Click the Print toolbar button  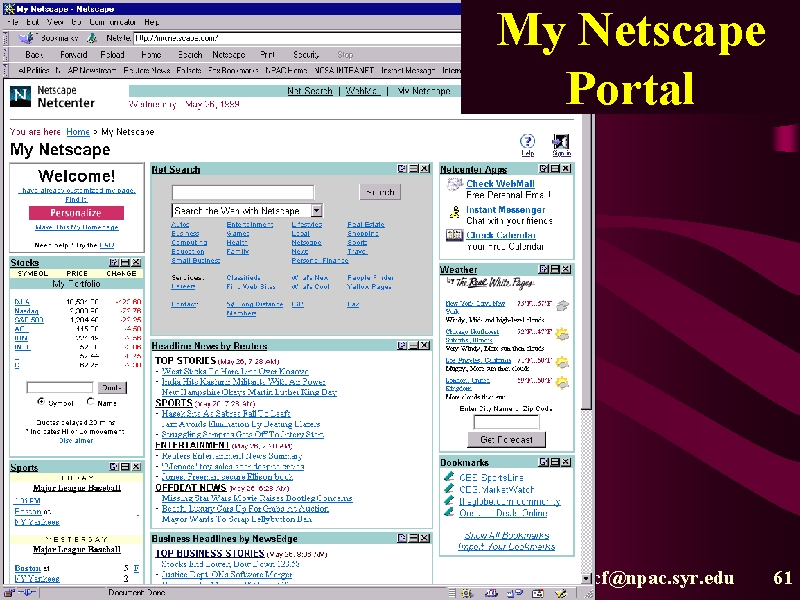pyautogui.click(x=267, y=55)
